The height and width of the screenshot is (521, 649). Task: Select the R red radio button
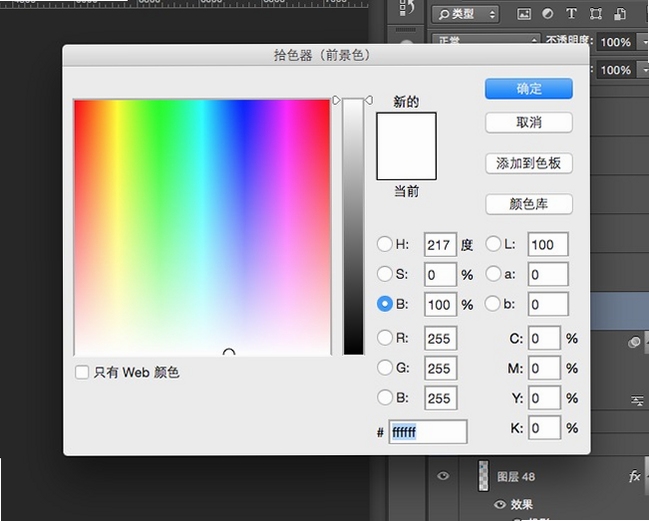point(385,338)
